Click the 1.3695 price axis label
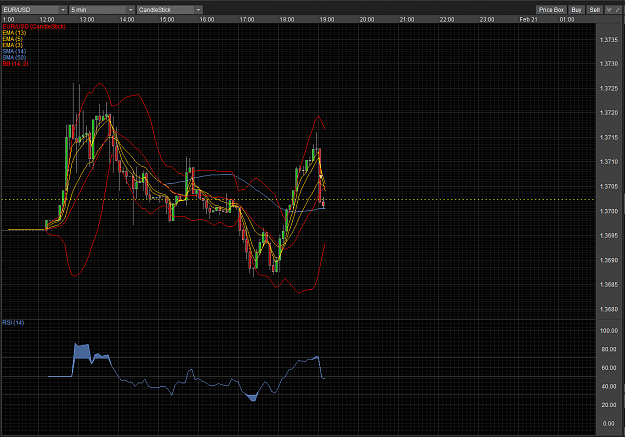 pos(609,236)
